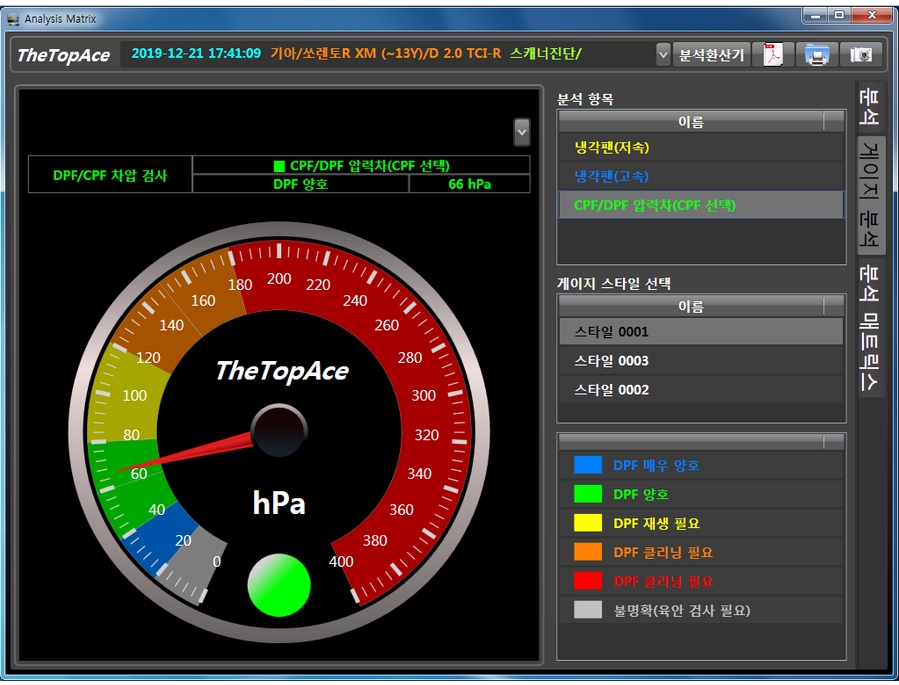Select CPF/DPF 압력차(CPF 선택) item
Image resolution: width=899 pixels, height=685 pixels.
pos(654,205)
